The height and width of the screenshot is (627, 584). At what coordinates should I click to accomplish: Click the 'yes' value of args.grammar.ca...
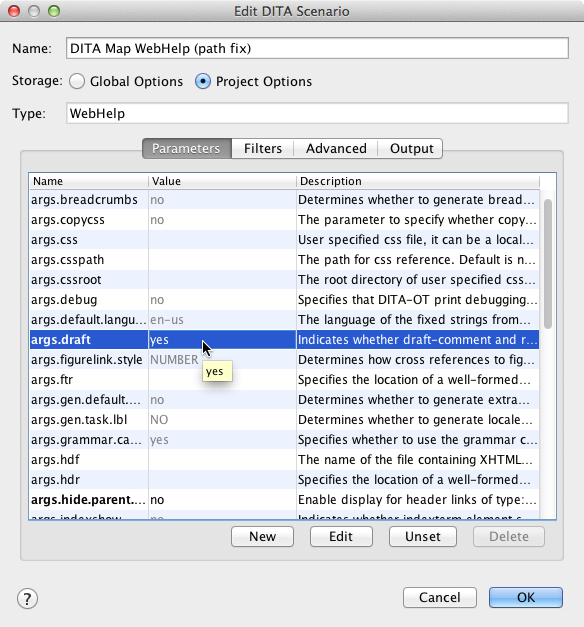point(159,440)
